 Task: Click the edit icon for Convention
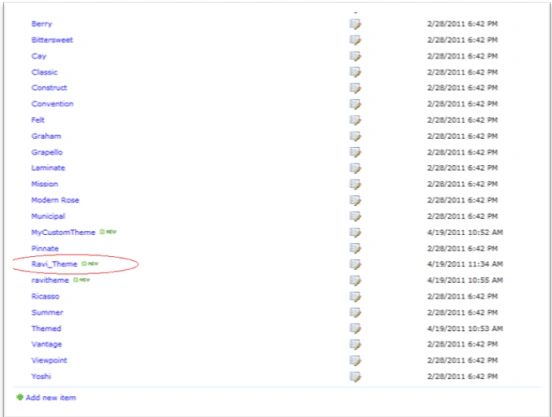[x=355, y=104]
